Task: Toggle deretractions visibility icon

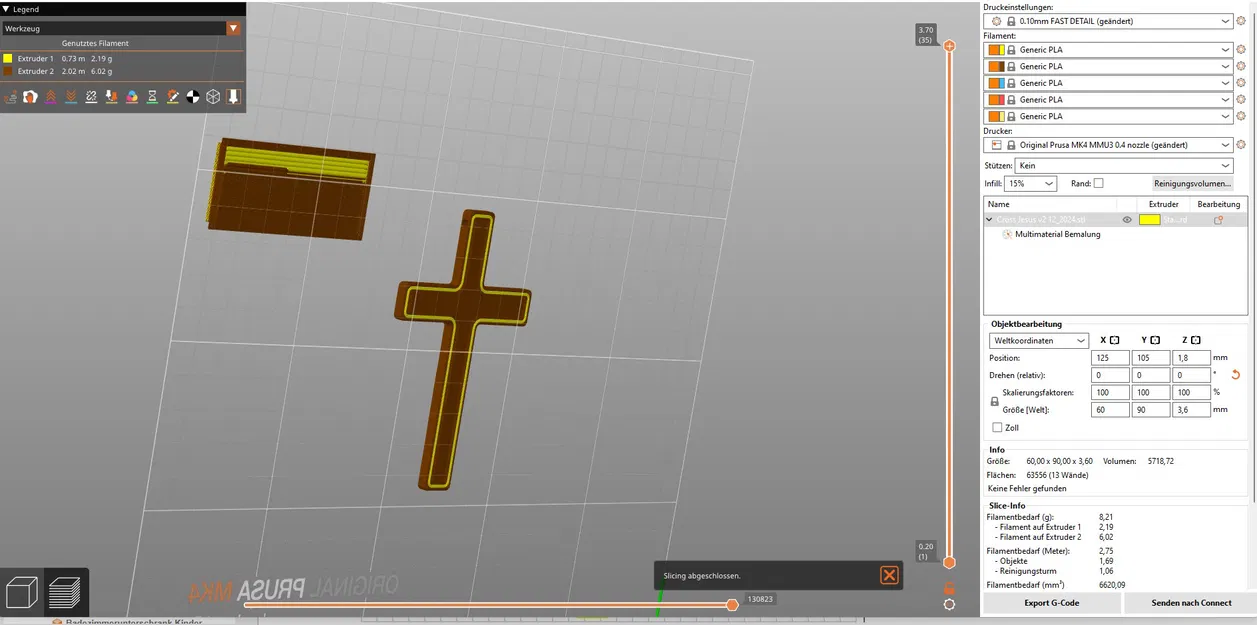Action: (x=71, y=97)
